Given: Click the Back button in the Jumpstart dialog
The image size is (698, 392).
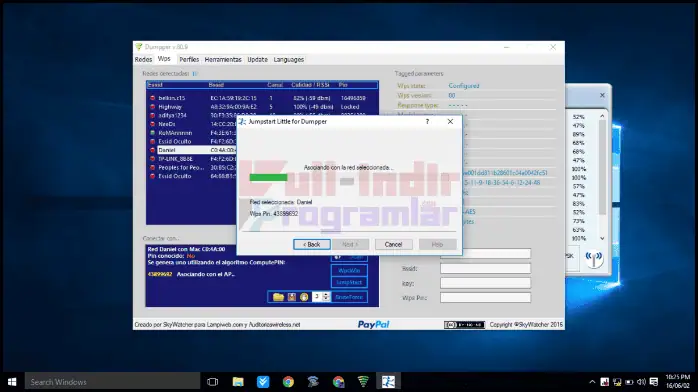Looking at the screenshot, I should tap(312, 244).
